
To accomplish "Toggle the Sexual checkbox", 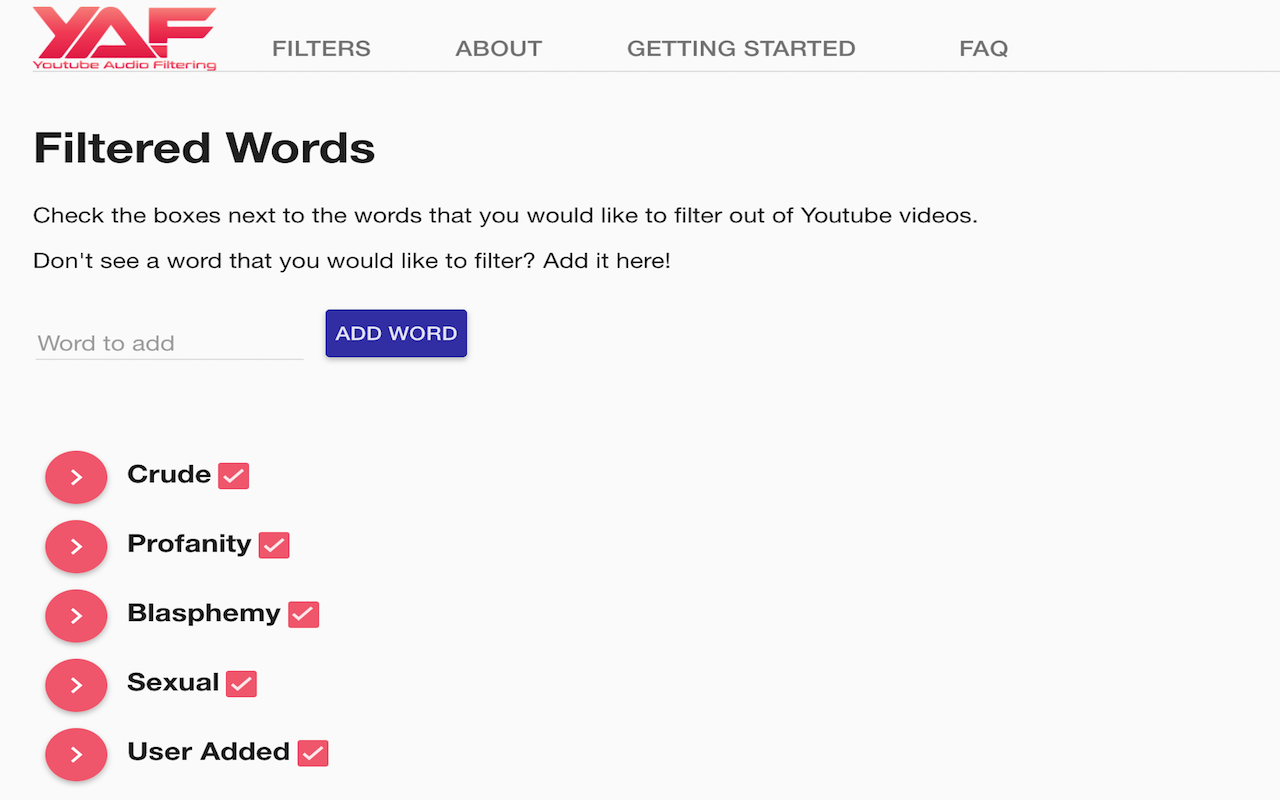I will 242,684.
